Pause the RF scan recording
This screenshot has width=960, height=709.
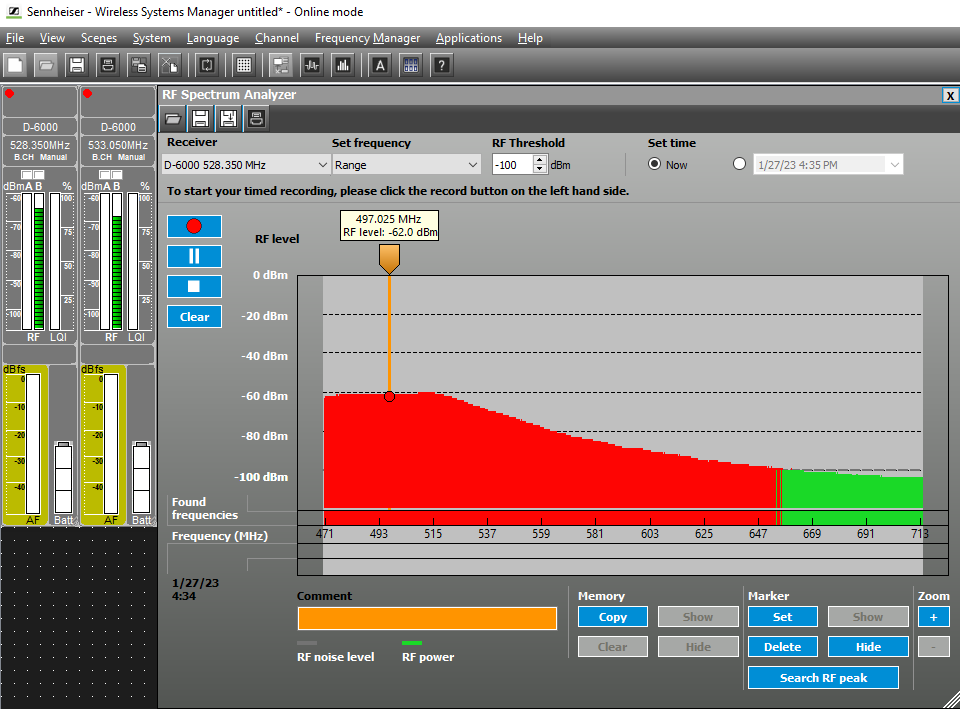[194, 256]
